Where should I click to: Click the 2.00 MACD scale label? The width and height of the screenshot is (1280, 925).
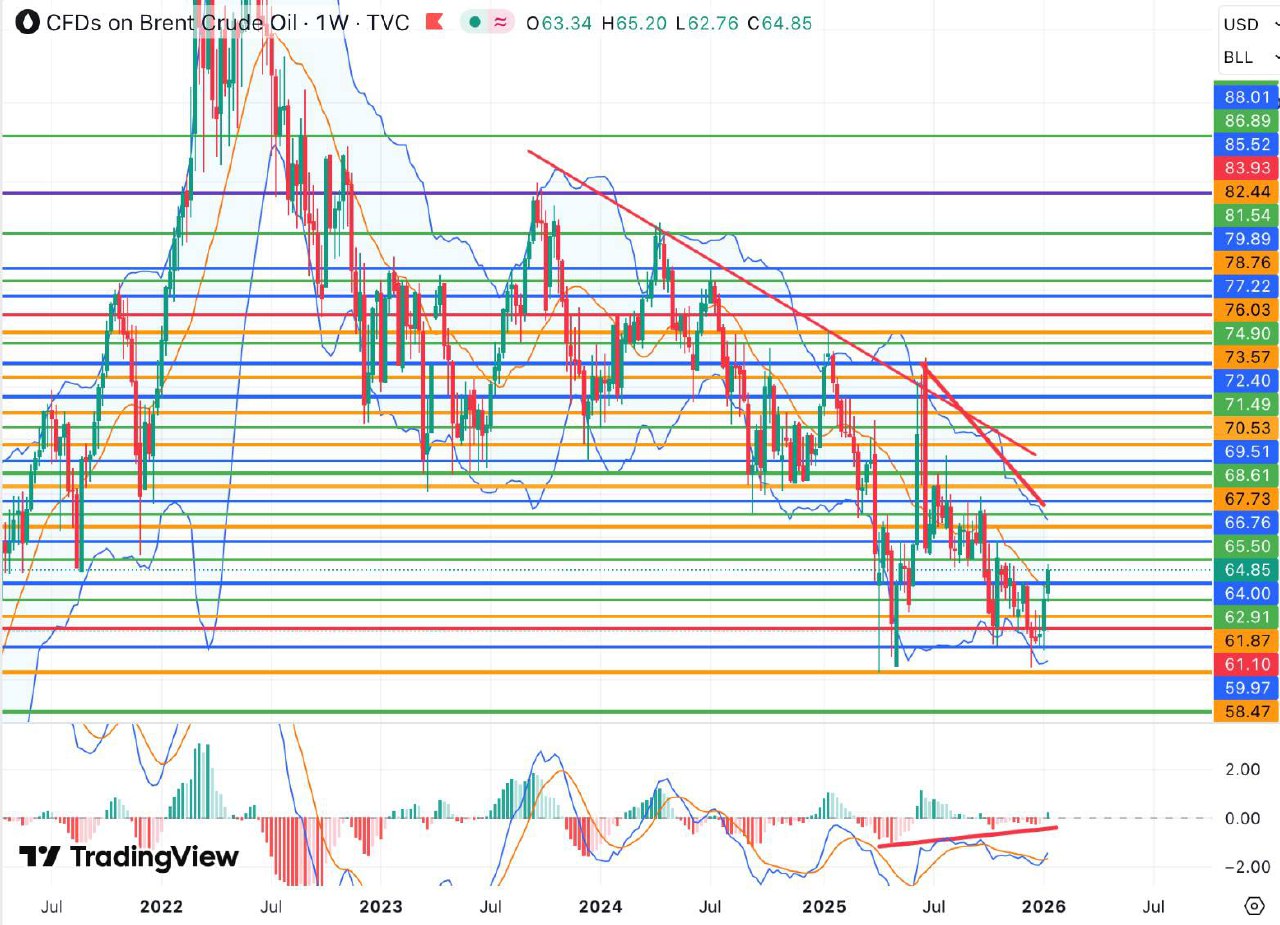(x=1241, y=769)
